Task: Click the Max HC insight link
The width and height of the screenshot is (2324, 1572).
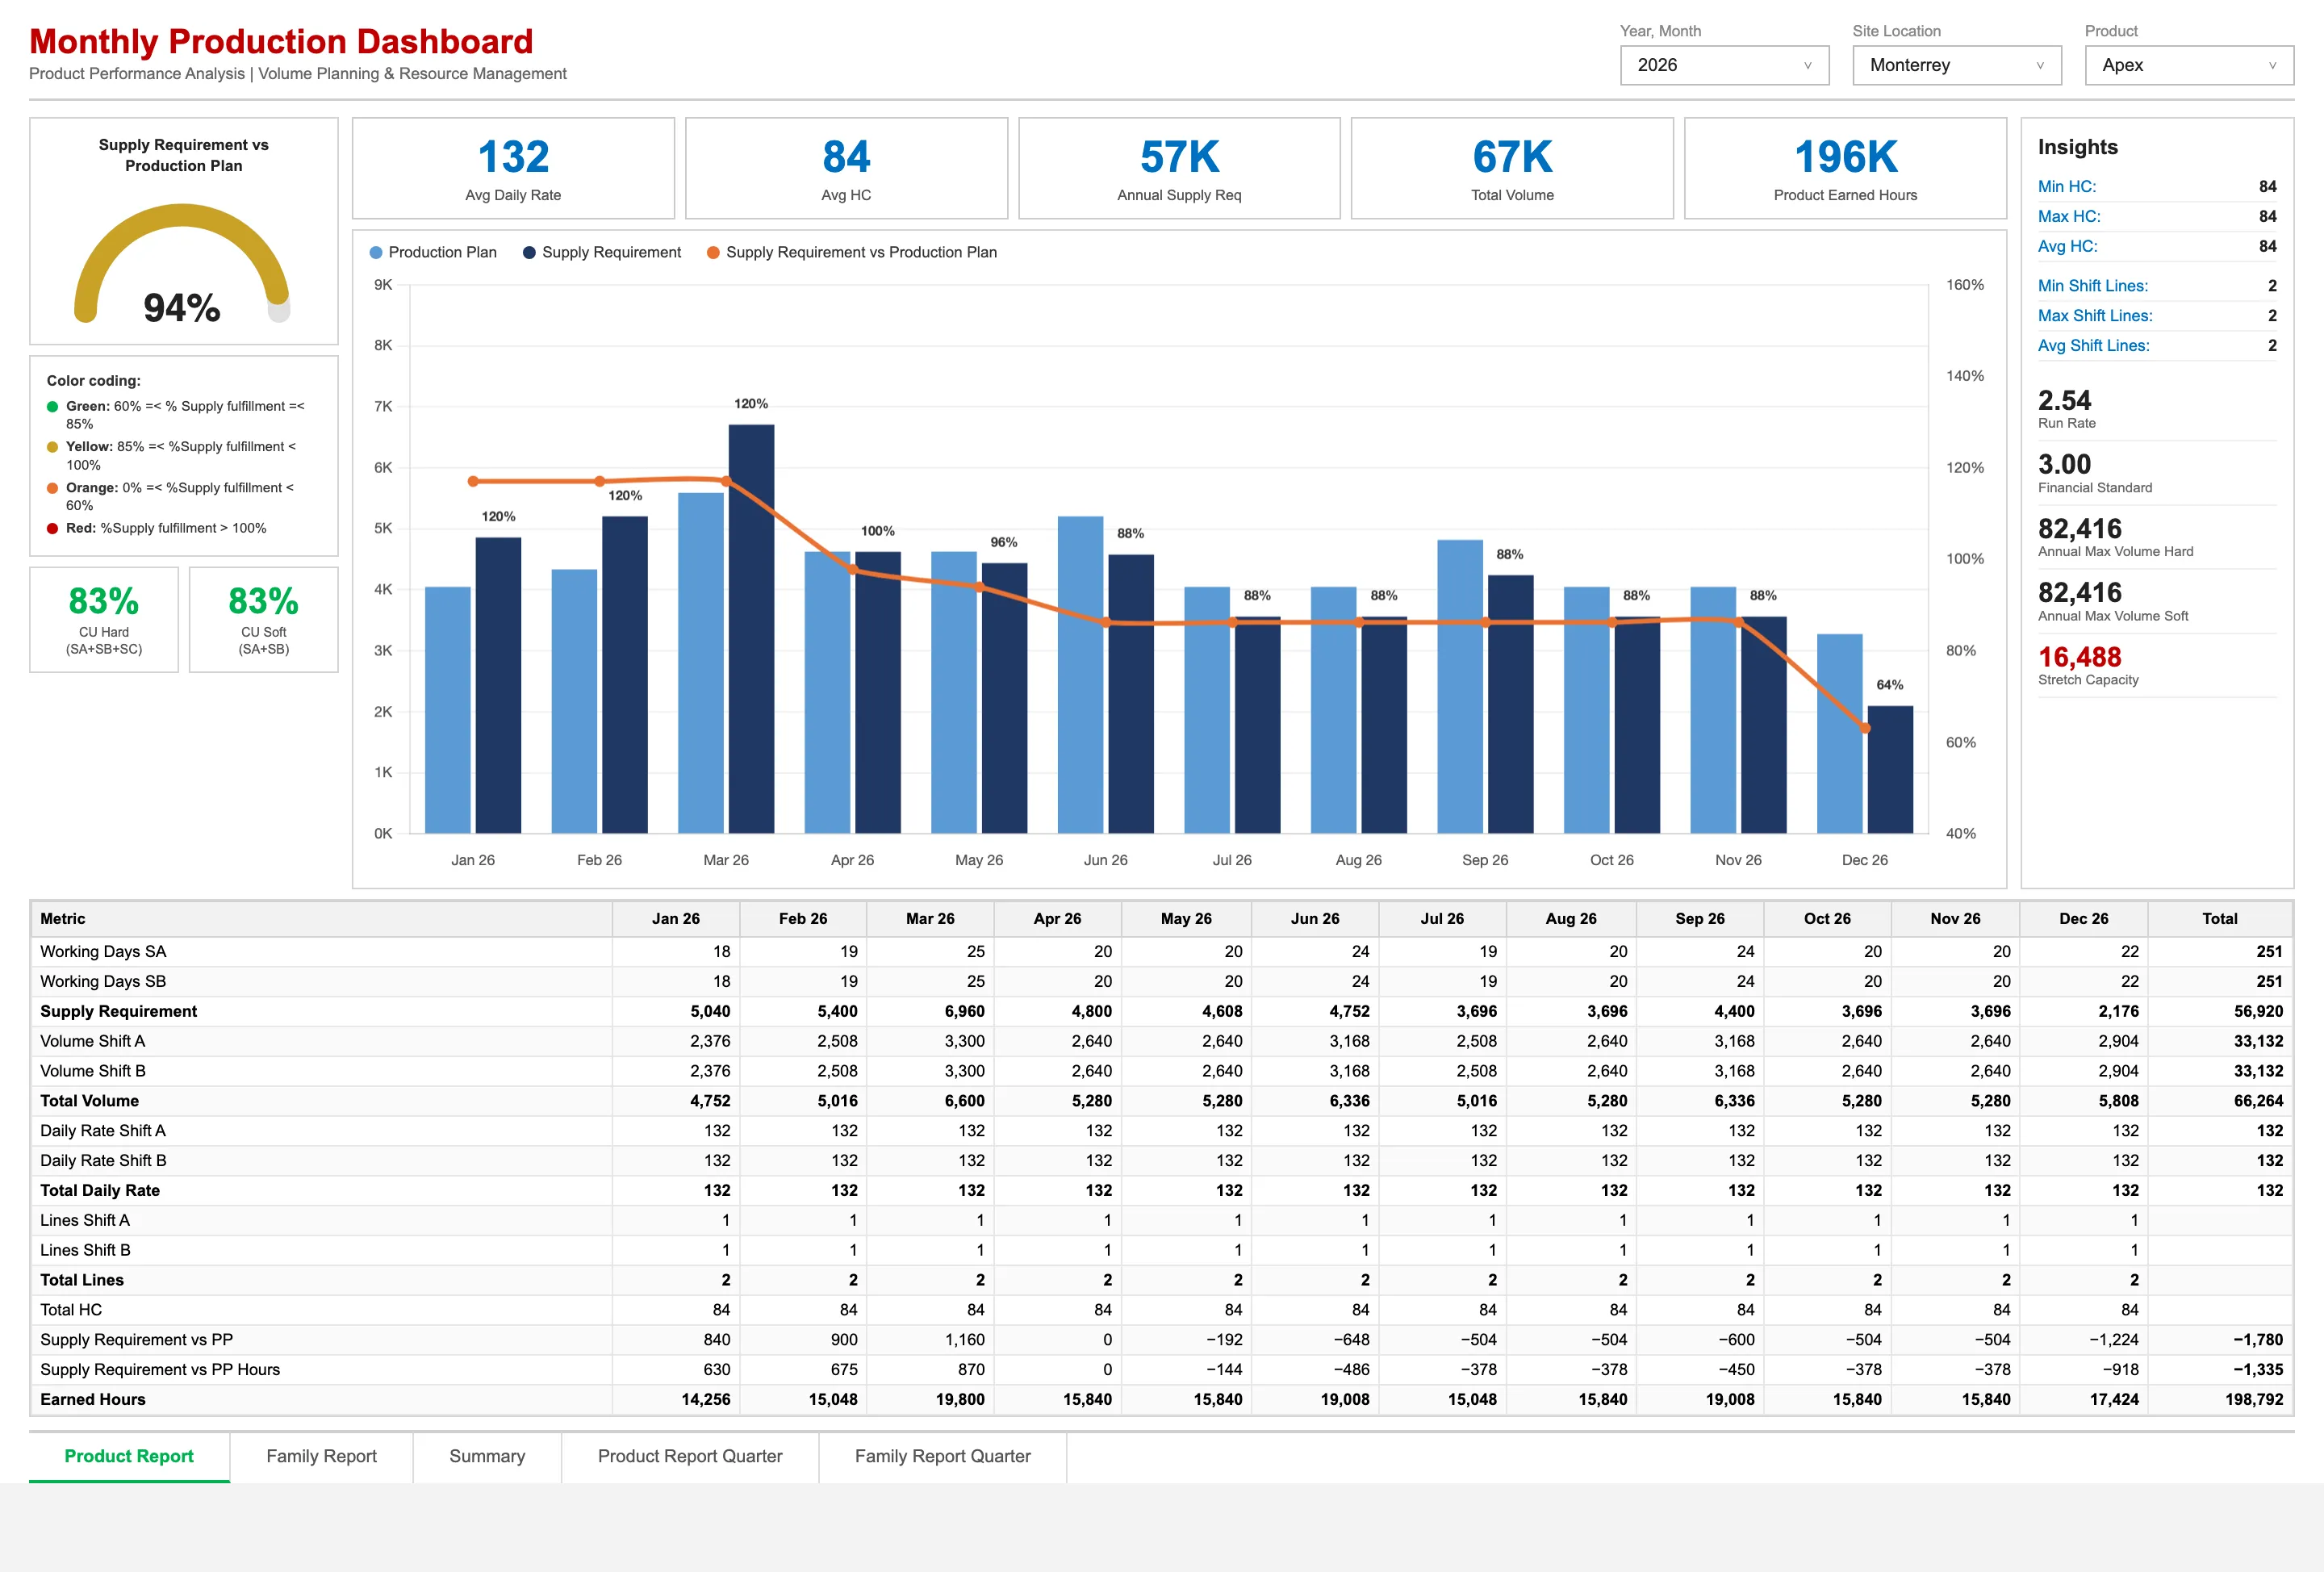Action: tap(2069, 216)
